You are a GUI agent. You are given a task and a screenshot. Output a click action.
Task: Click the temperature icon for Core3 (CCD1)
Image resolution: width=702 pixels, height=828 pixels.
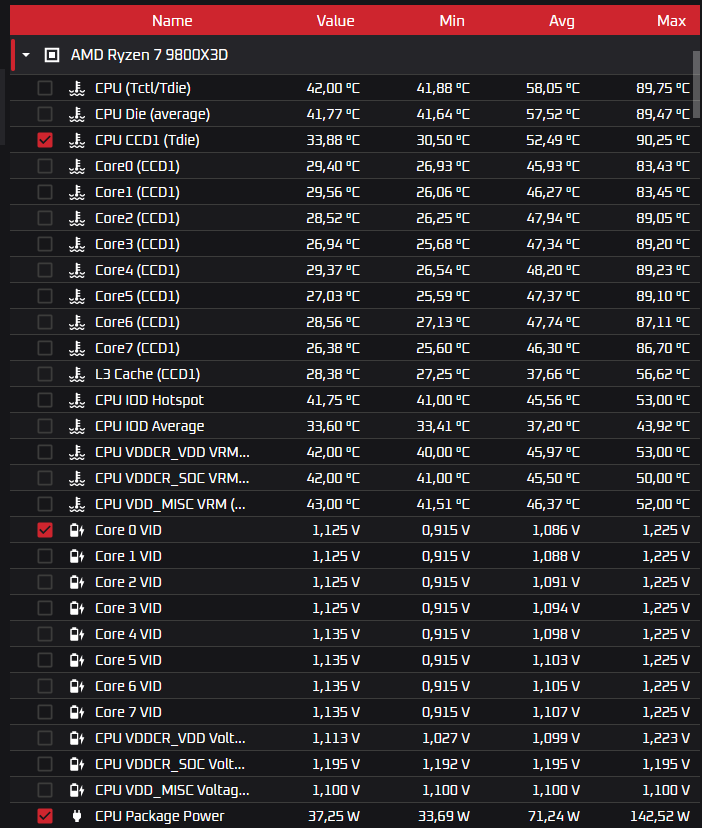click(77, 244)
